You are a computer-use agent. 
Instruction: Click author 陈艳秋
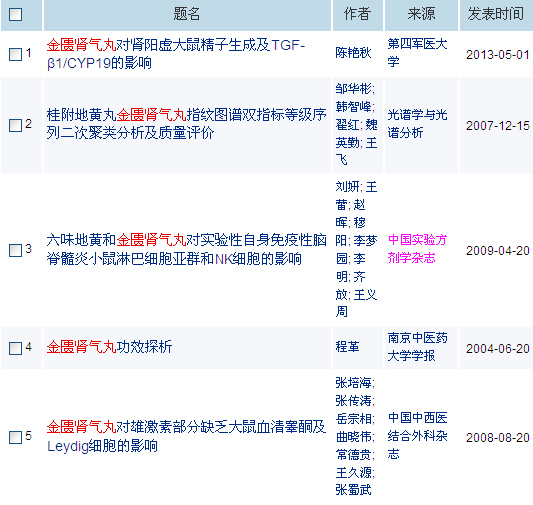353,53
